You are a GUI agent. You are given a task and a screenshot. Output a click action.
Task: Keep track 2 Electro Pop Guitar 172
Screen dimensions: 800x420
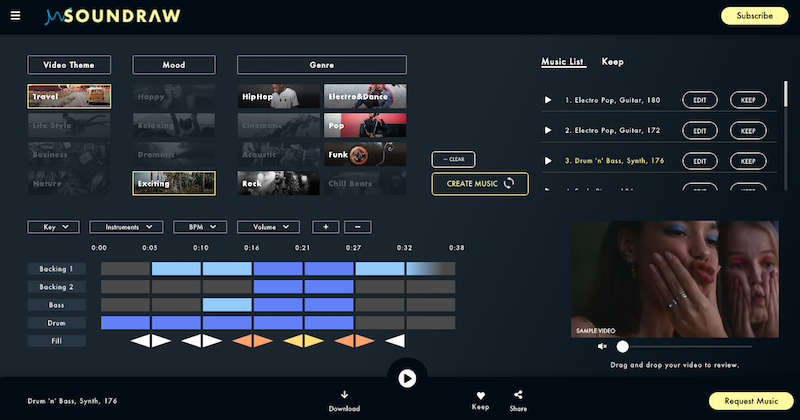click(x=748, y=130)
